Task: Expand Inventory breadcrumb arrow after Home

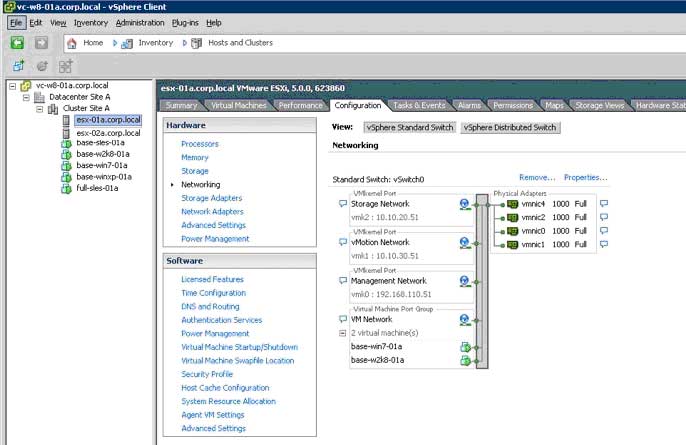Action: (x=115, y=43)
